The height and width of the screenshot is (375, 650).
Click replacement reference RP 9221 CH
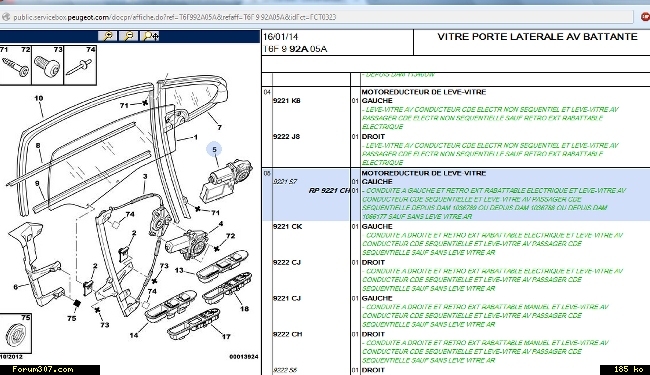click(x=329, y=191)
